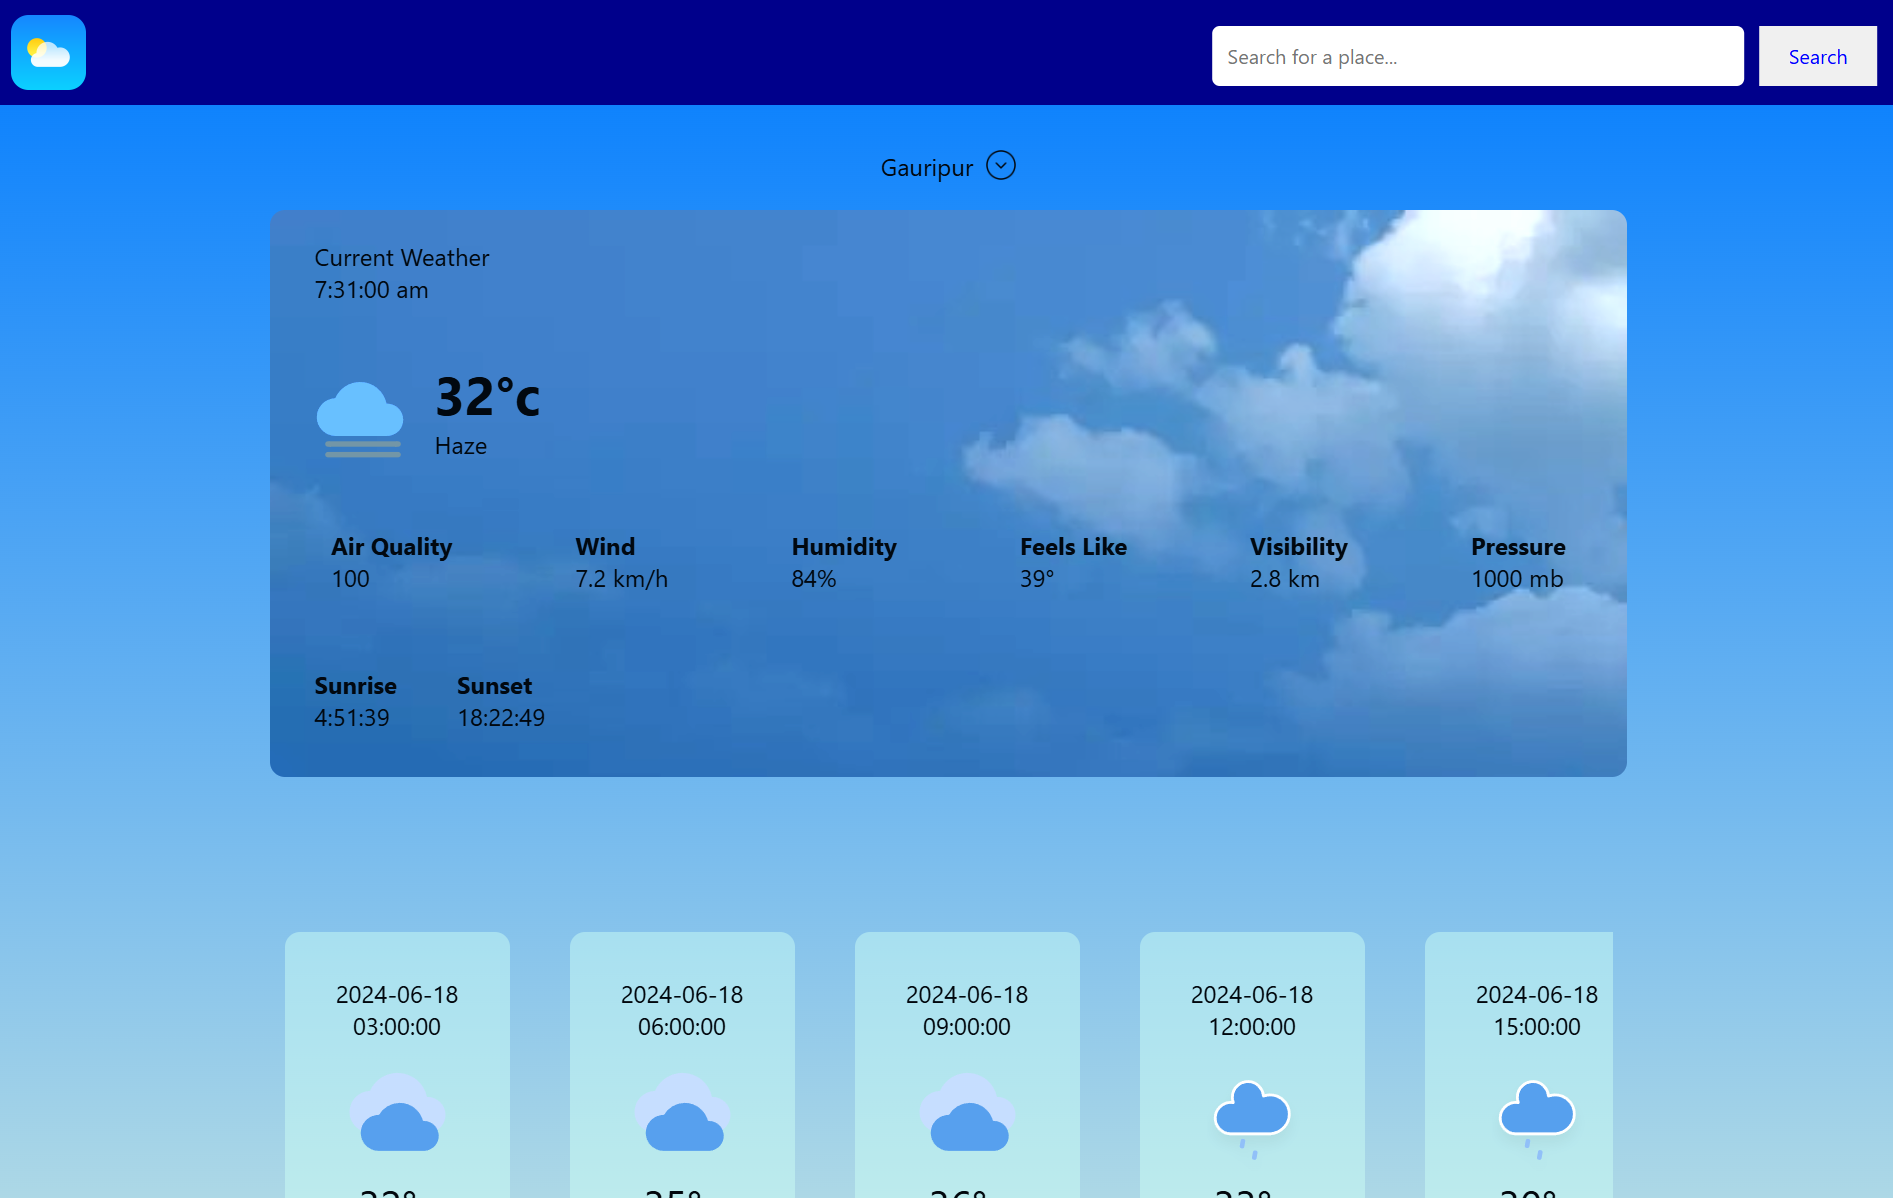This screenshot has width=1893, height=1198.
Task: Click the Current Weather heading
Action: pyautogui.click(x=402, y=258)
